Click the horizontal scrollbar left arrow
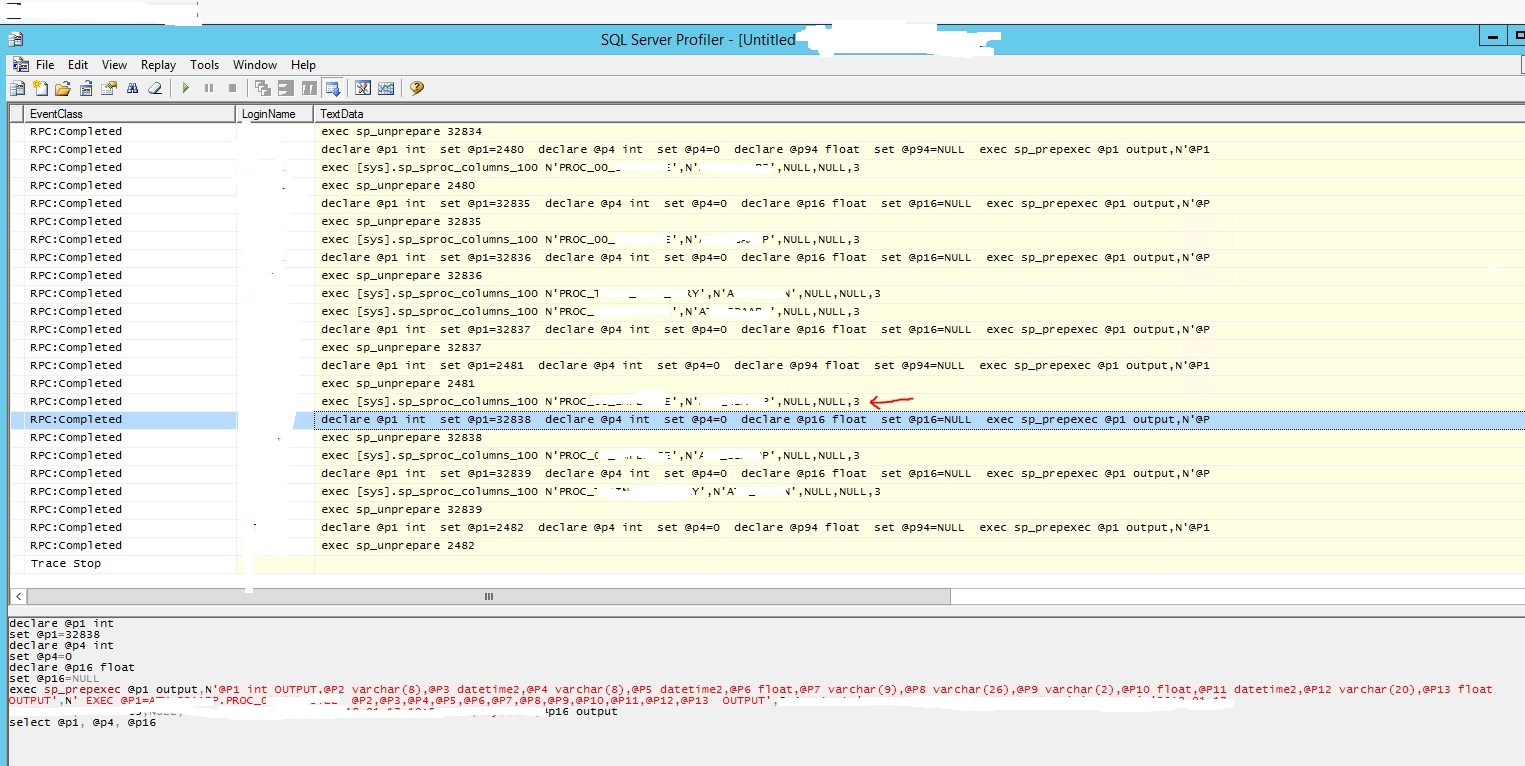 [x=18, y=595]
